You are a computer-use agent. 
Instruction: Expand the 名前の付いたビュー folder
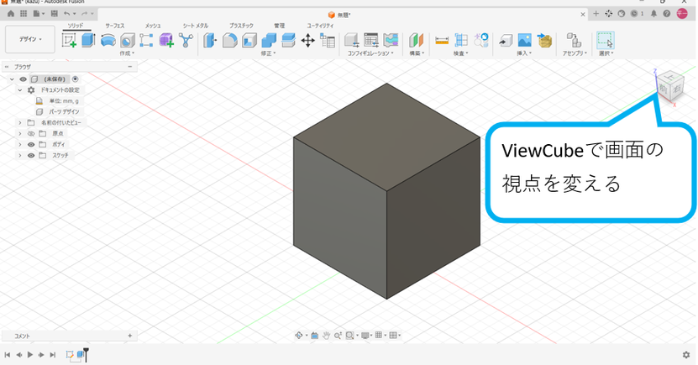(20, 122)
